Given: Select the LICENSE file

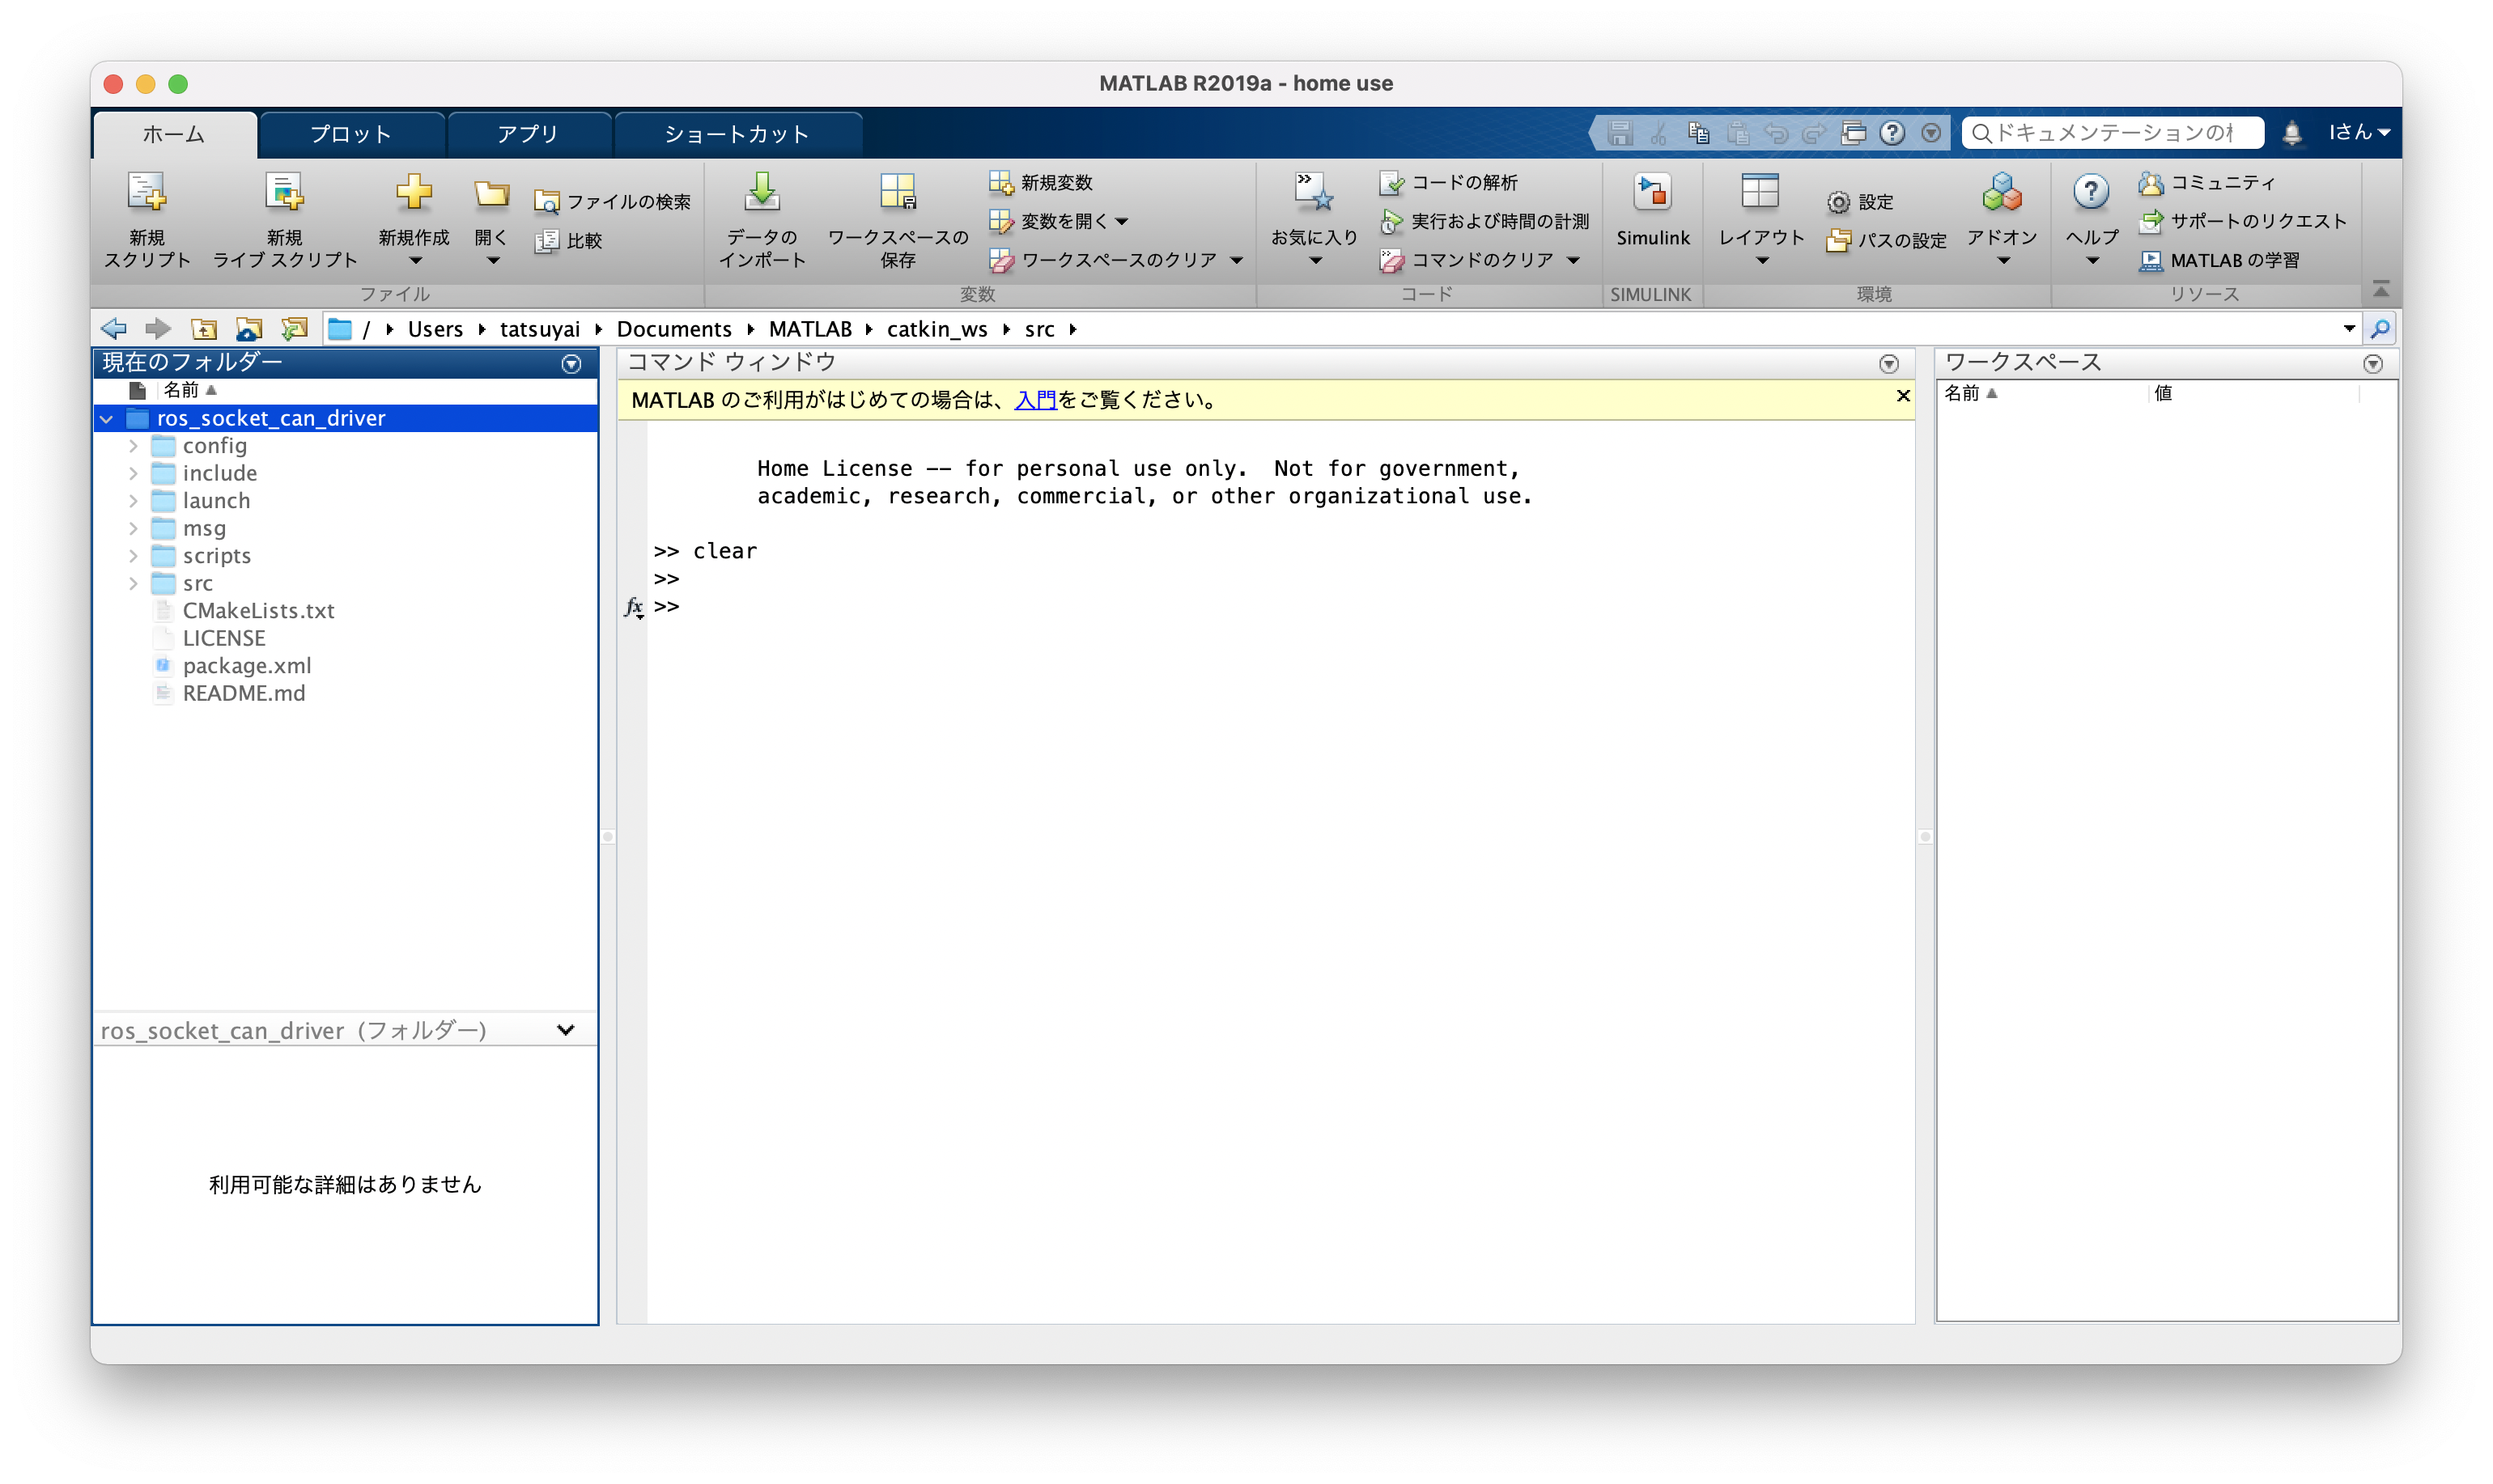Looking at the screenshot, I should click(223, 639).
